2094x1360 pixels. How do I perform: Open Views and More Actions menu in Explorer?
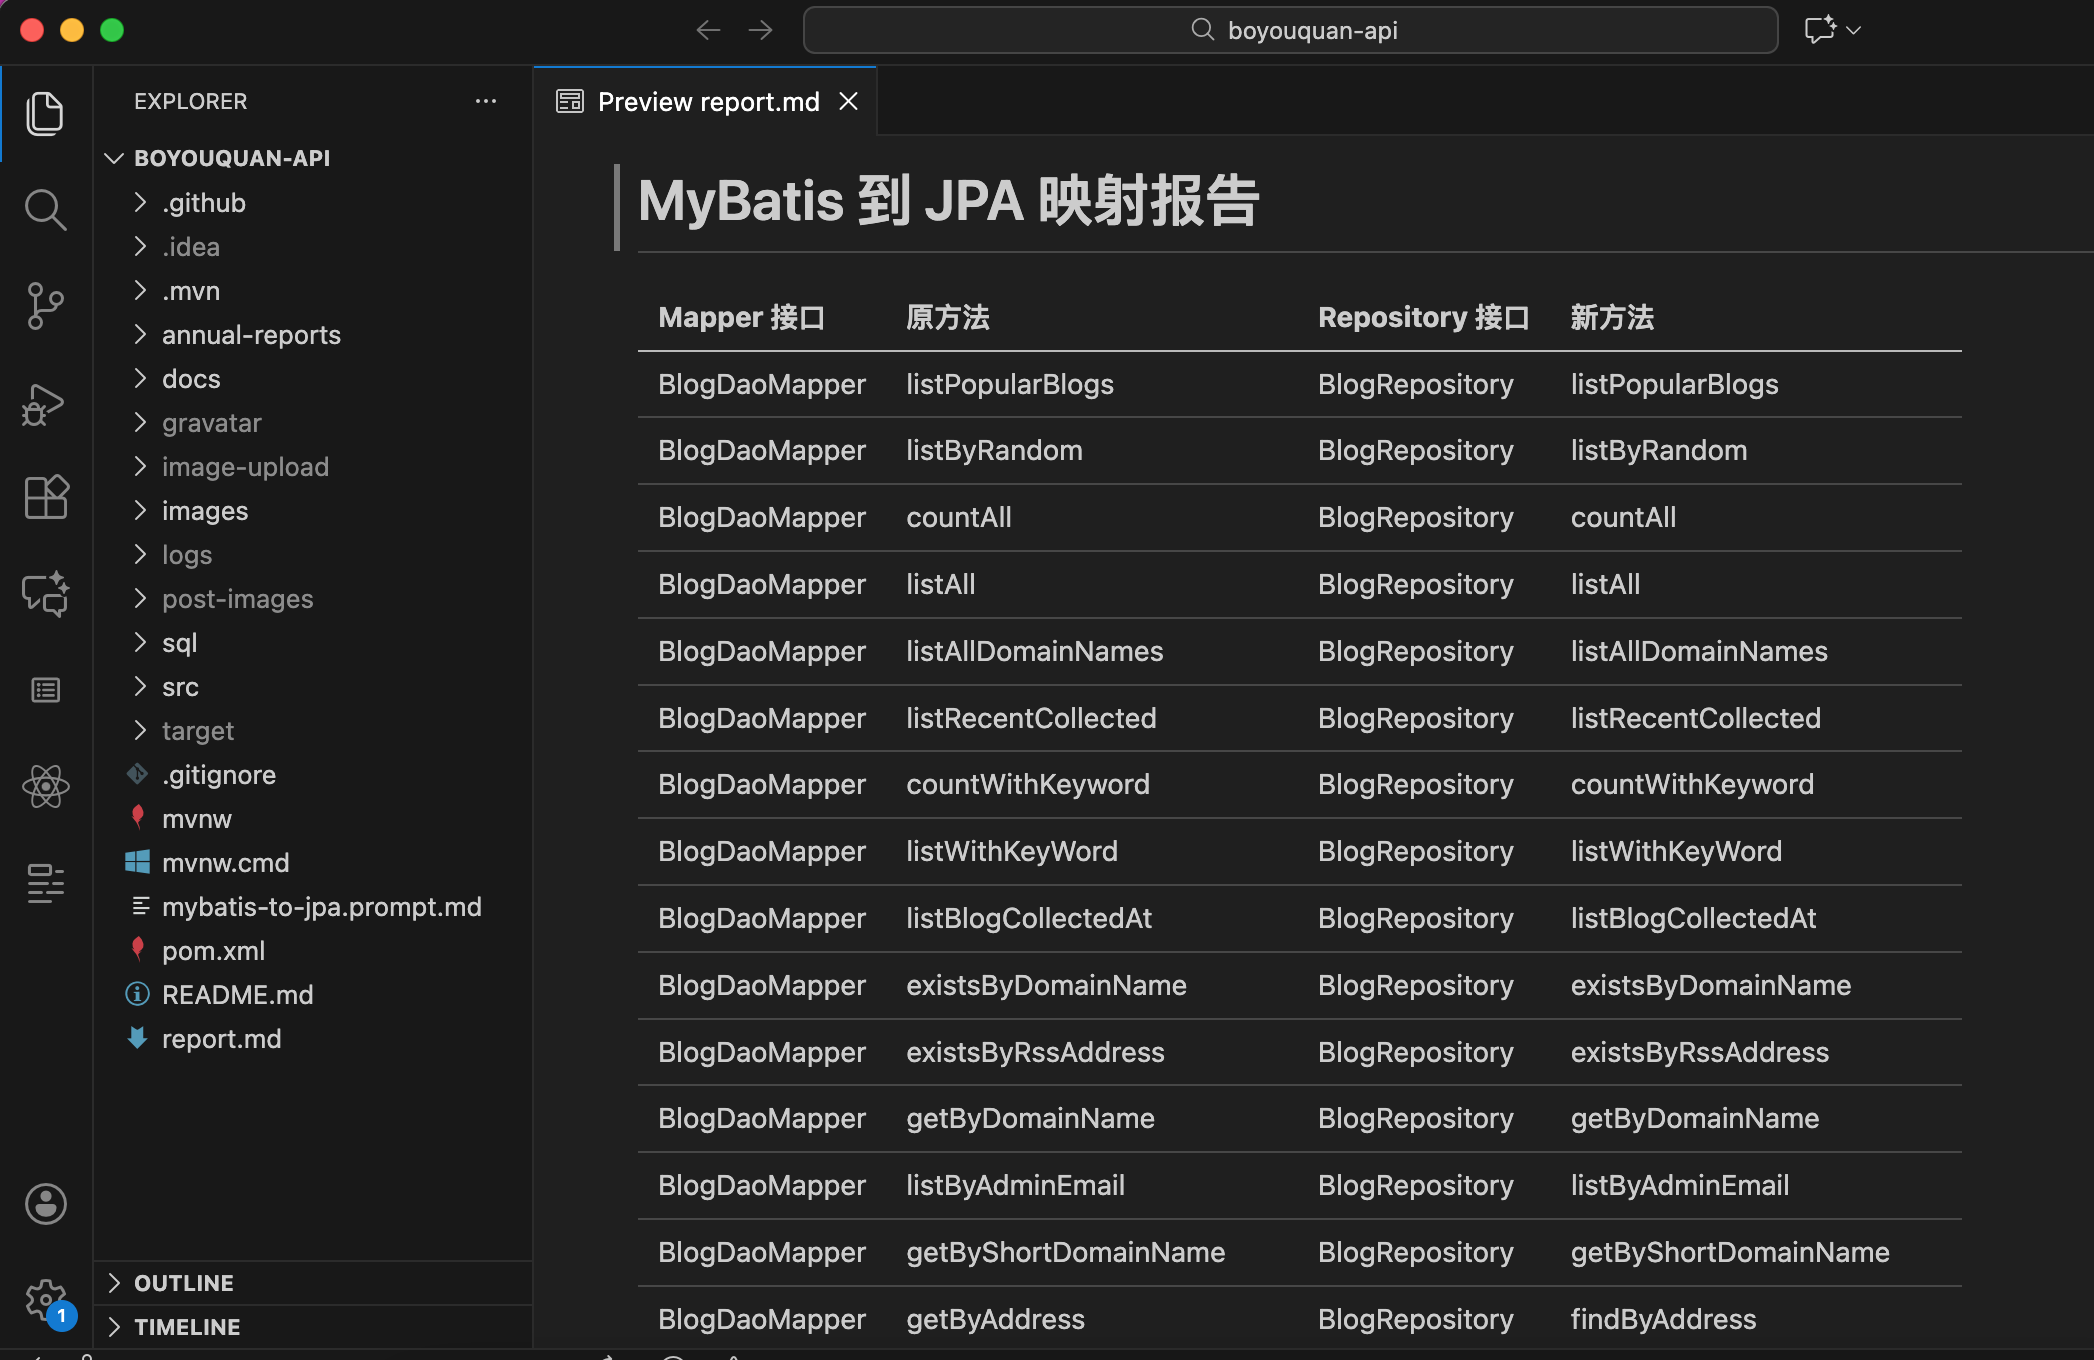(486, 100)
